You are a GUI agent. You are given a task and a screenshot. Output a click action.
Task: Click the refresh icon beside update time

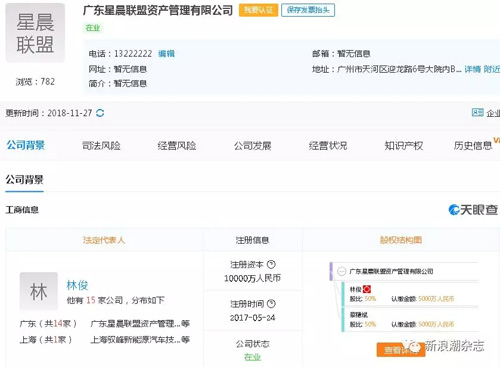click(100, 113)
